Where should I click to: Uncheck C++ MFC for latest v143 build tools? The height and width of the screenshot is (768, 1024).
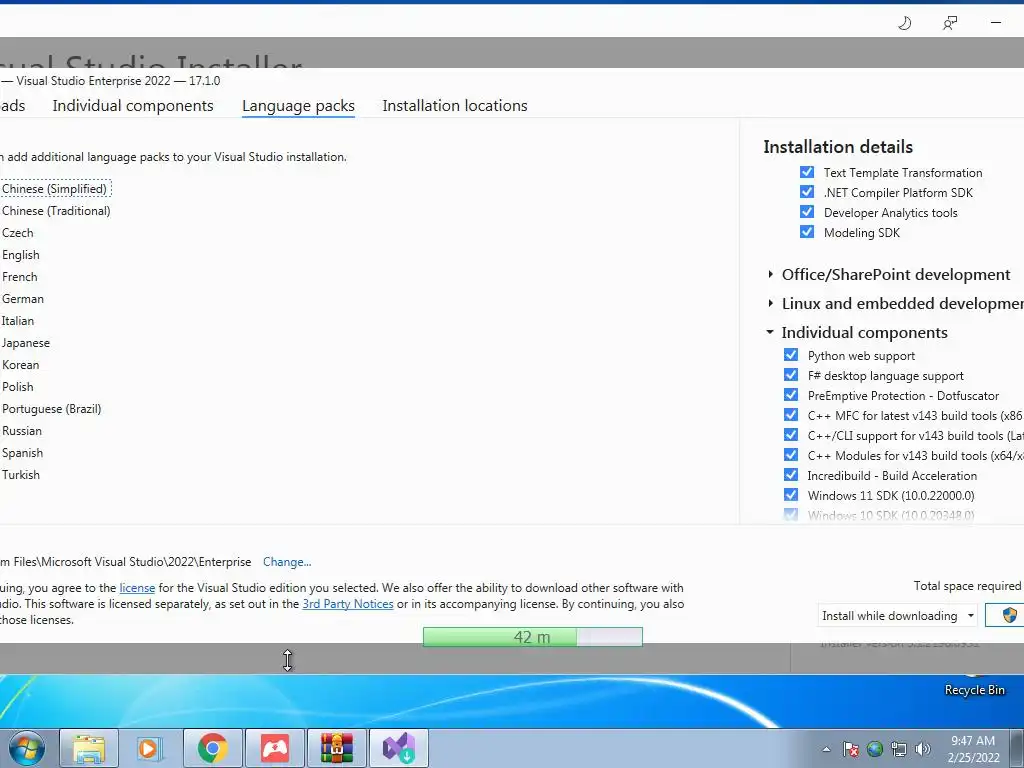791,415
